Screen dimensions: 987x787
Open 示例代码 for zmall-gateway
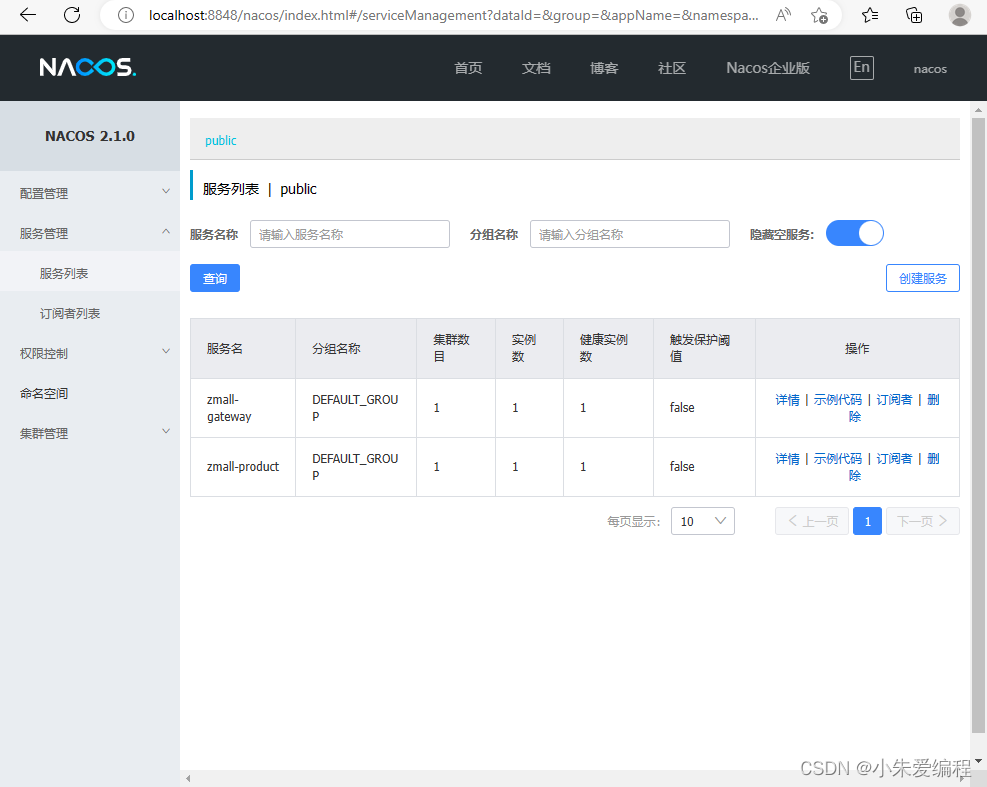(x=837, y=400)
